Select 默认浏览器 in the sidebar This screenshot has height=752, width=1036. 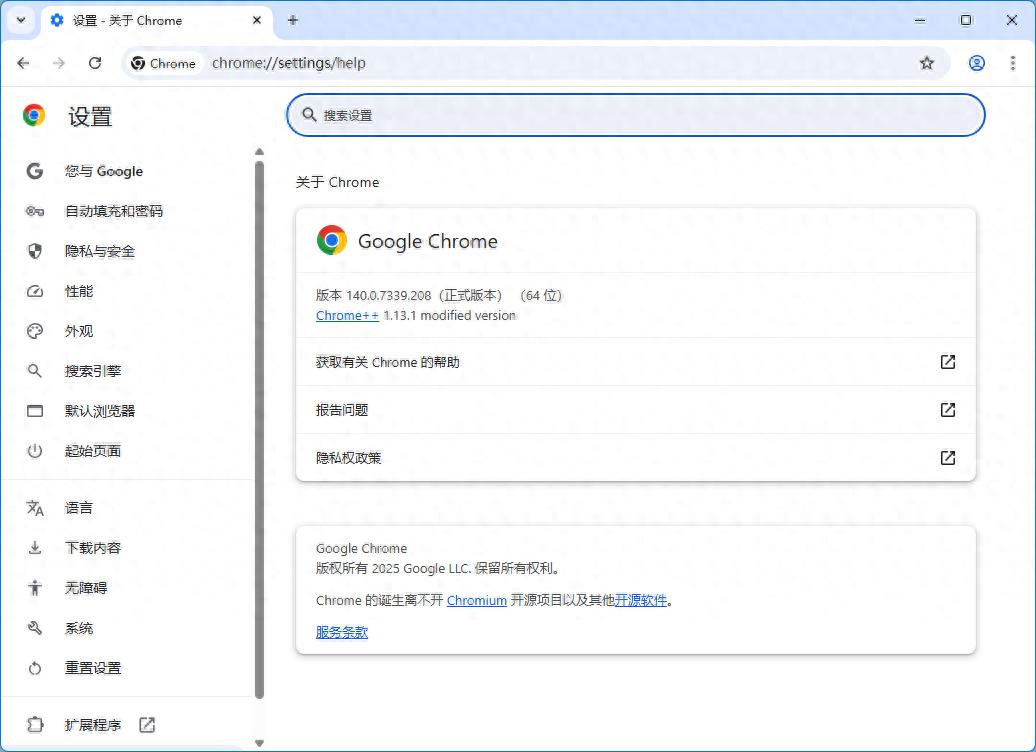(x=100, y=411)
